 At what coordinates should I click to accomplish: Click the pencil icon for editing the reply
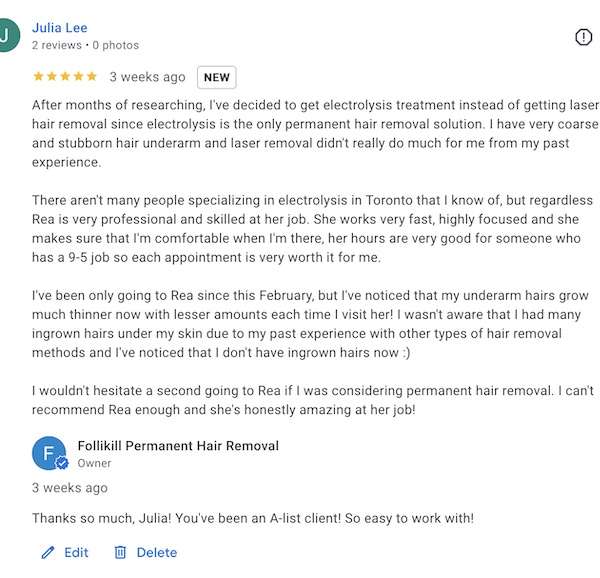(48, 552)
